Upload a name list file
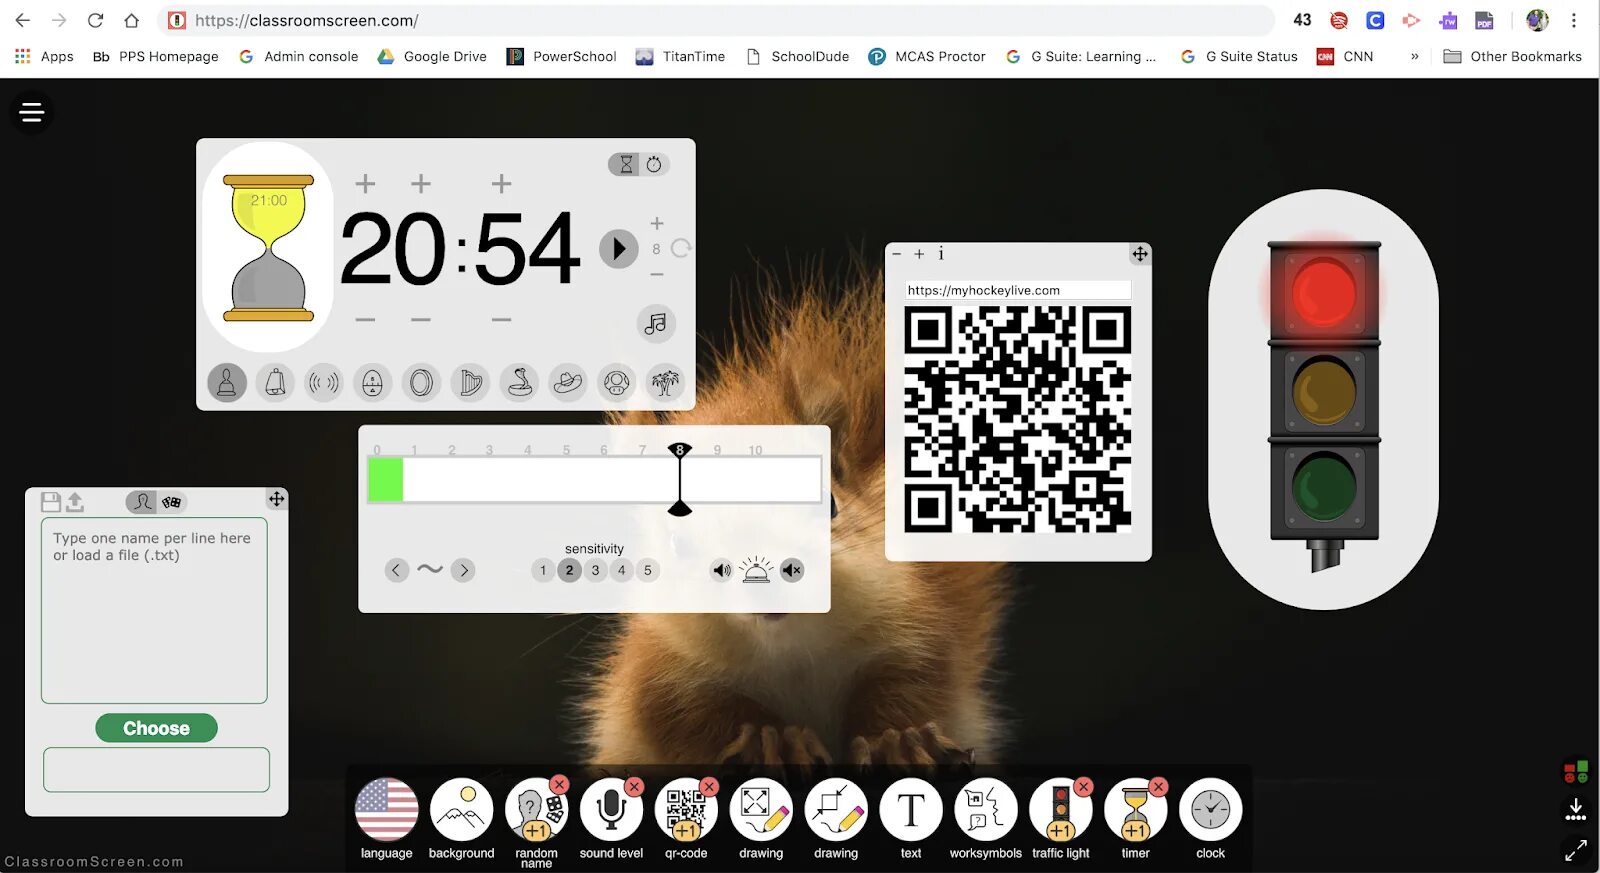 click(75, 501)
